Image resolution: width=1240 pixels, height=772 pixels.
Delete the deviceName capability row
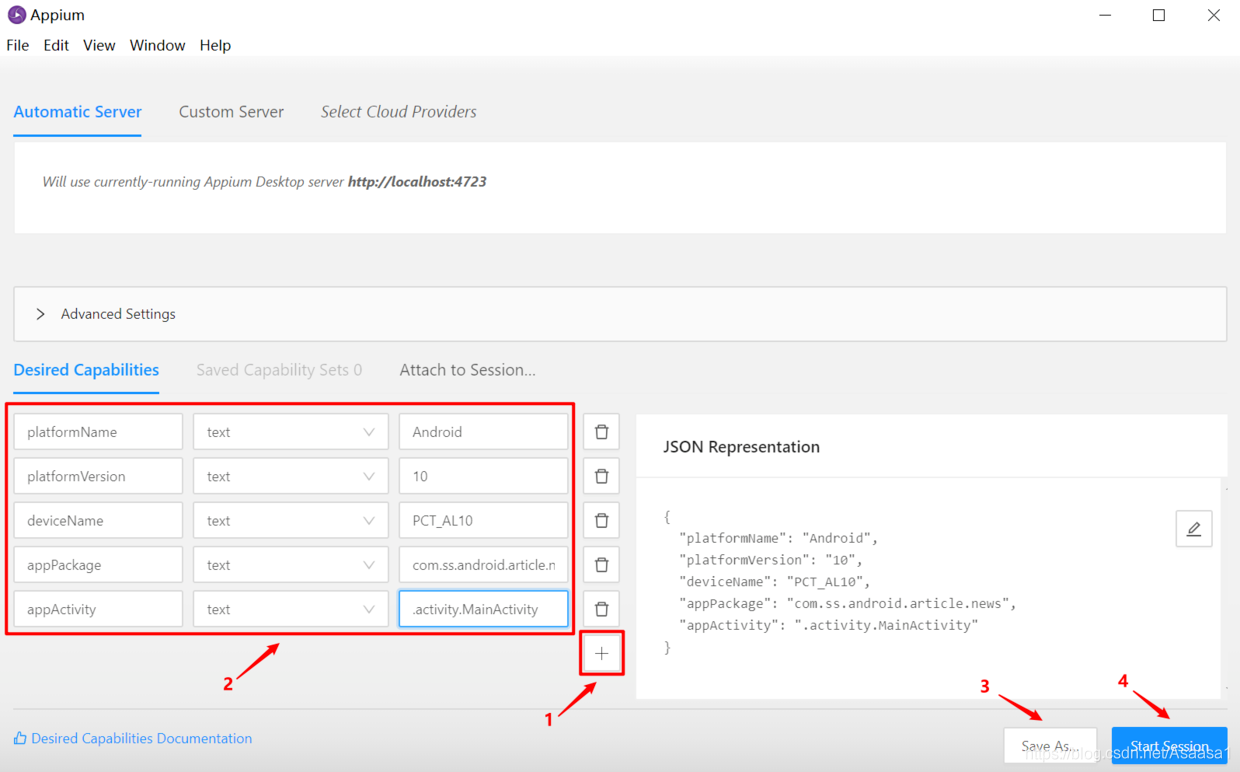601,520
